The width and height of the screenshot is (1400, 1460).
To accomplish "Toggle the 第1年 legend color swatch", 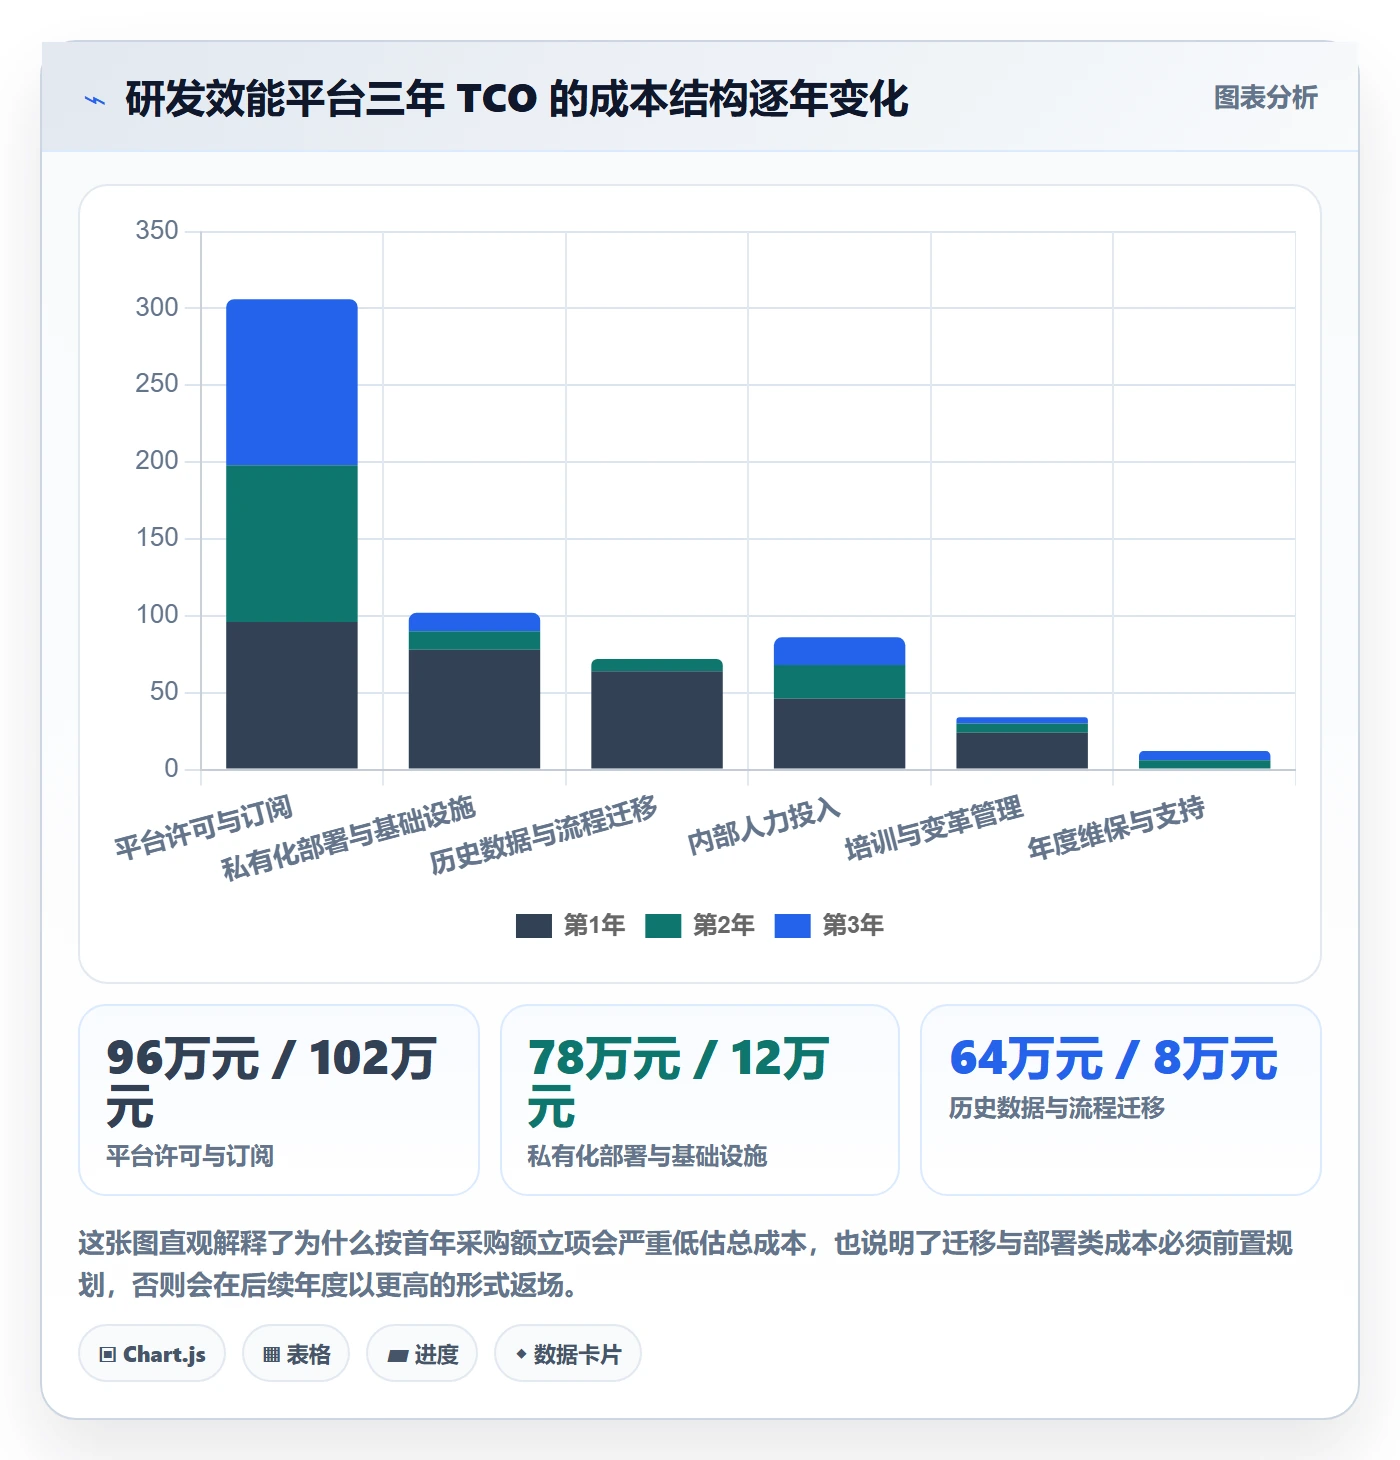I will pyautogui.click(x=533, y=926).
